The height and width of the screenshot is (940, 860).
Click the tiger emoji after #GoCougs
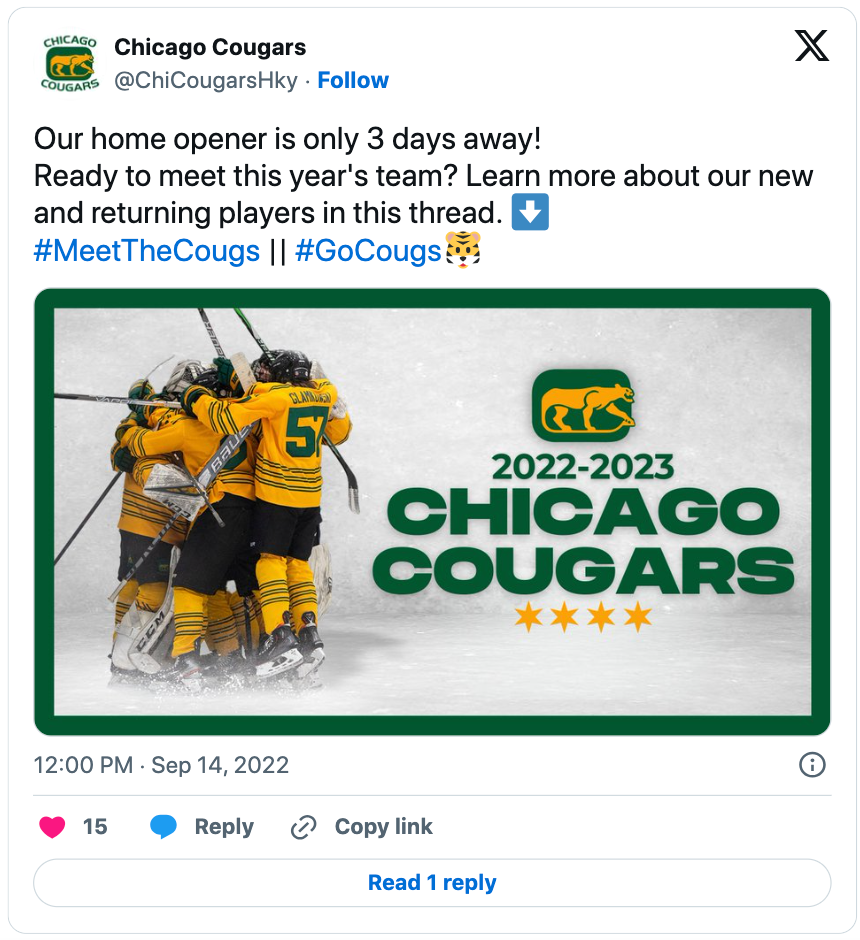(462, 250)
